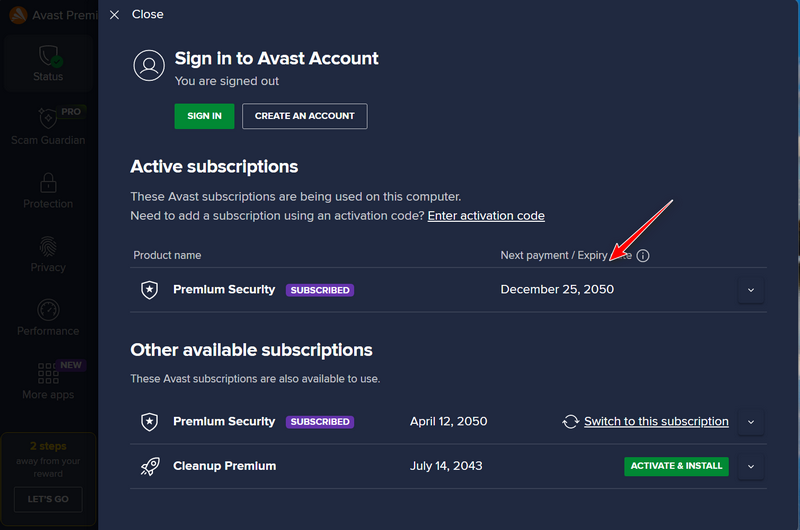Viewport: 800px width, 530px height.
Task: Open the Performance gauge icon
Action: 48,310
